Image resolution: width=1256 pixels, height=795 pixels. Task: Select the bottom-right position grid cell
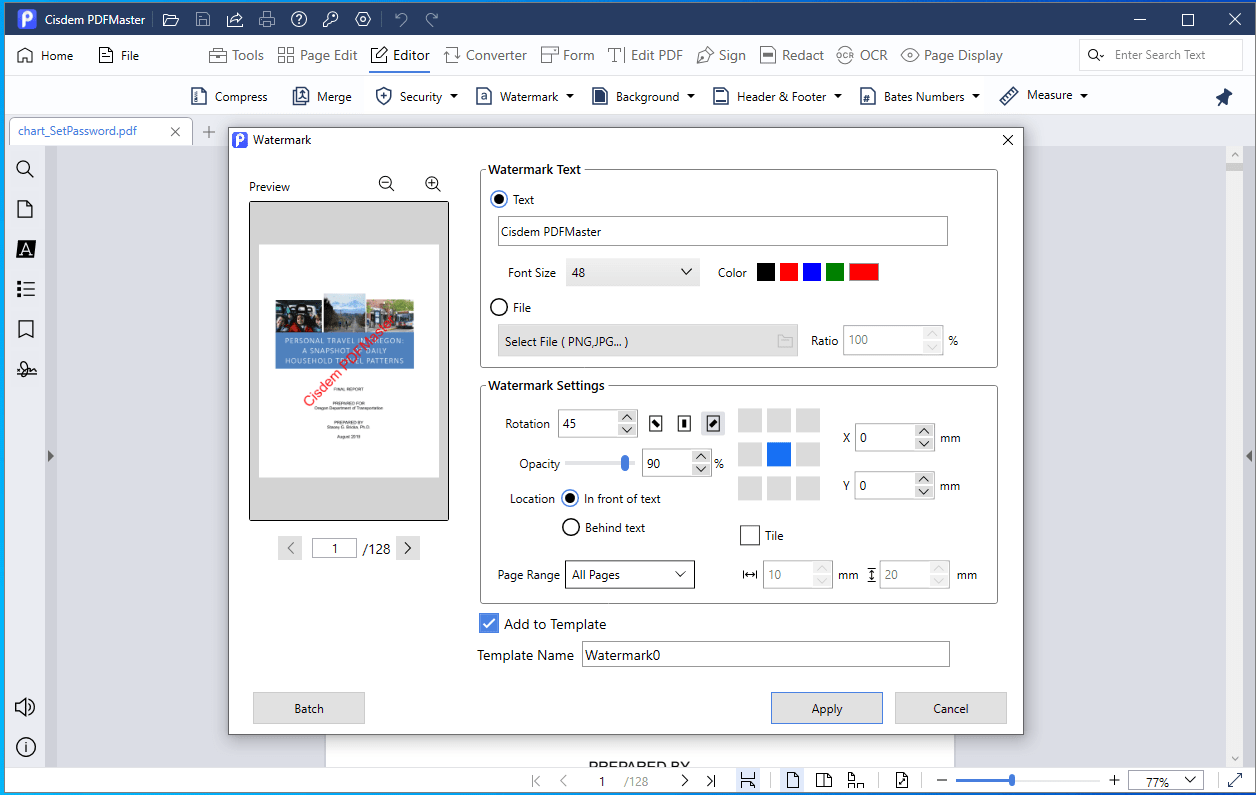point(808,489)
